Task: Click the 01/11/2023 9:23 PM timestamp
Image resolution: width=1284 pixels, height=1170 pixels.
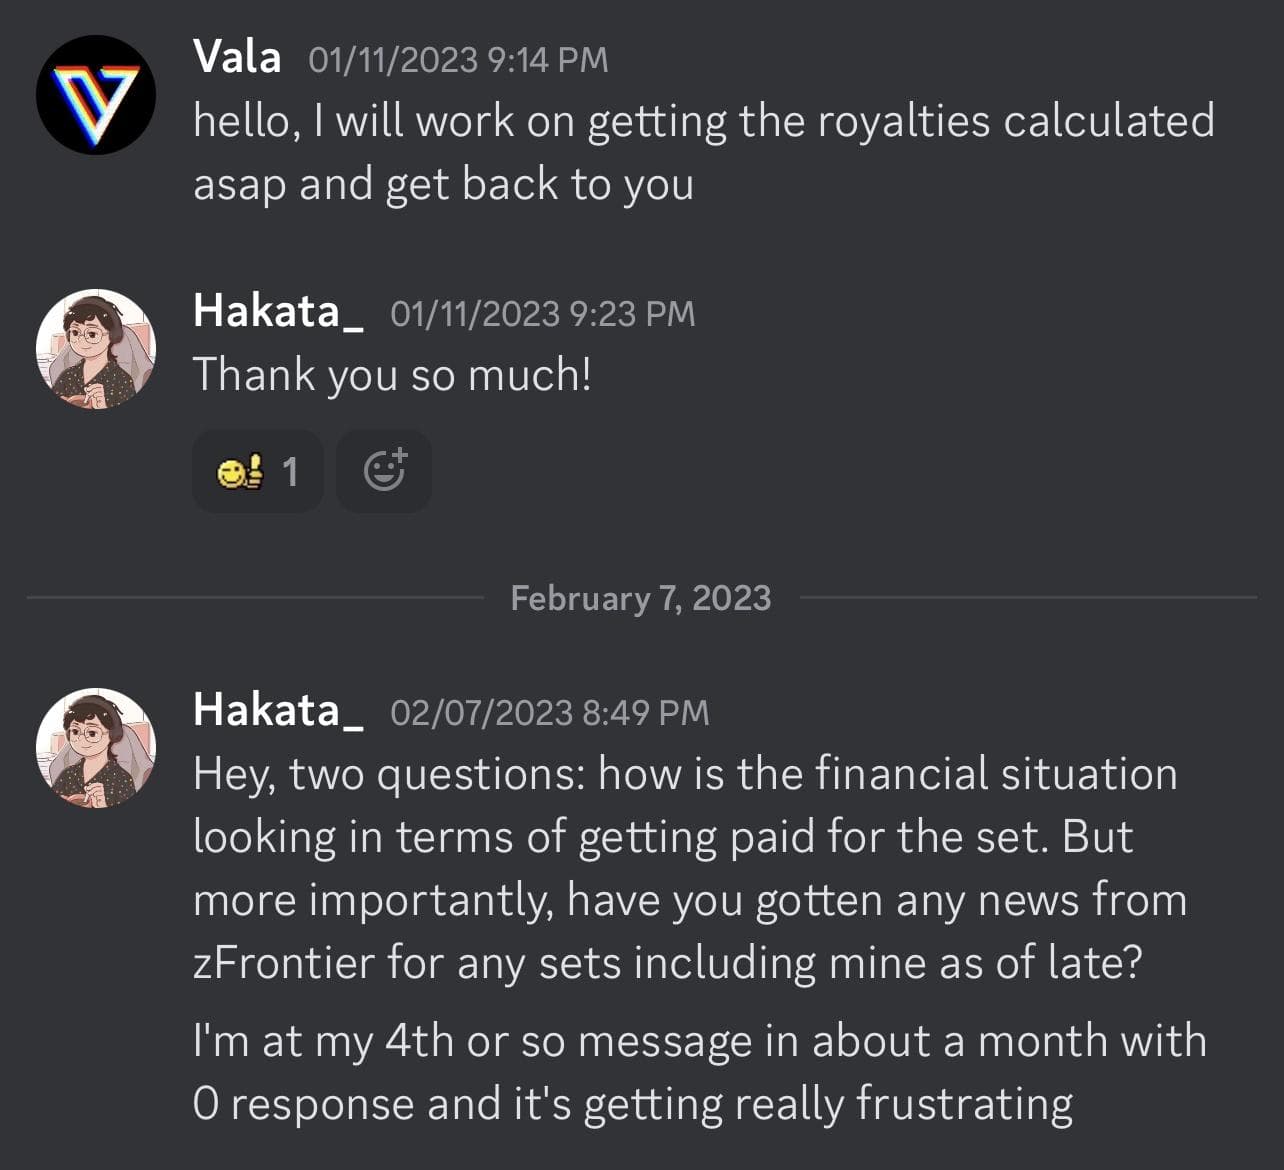Action: 542,314
